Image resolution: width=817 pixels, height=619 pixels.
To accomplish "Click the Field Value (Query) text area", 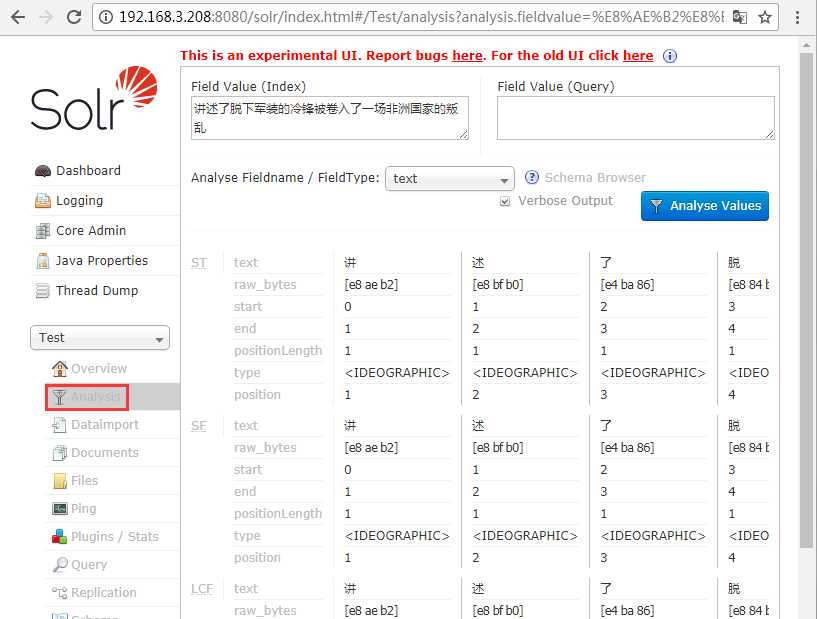I will [636, 118].
